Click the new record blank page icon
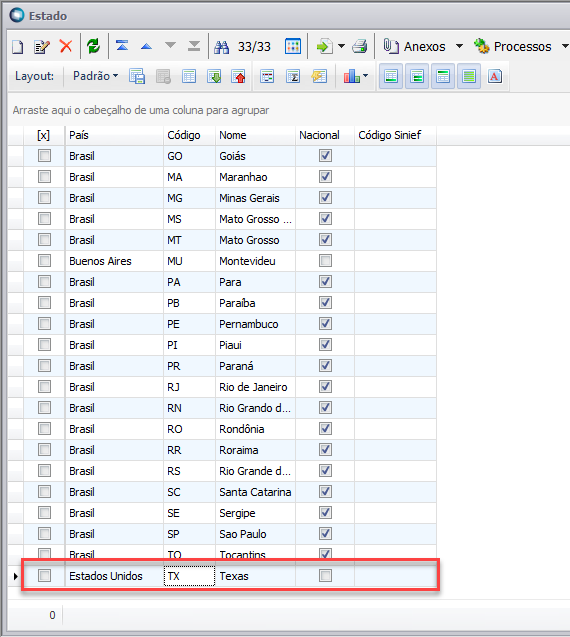The width and height of the screenshot is (570, 637). coord(17,47)
